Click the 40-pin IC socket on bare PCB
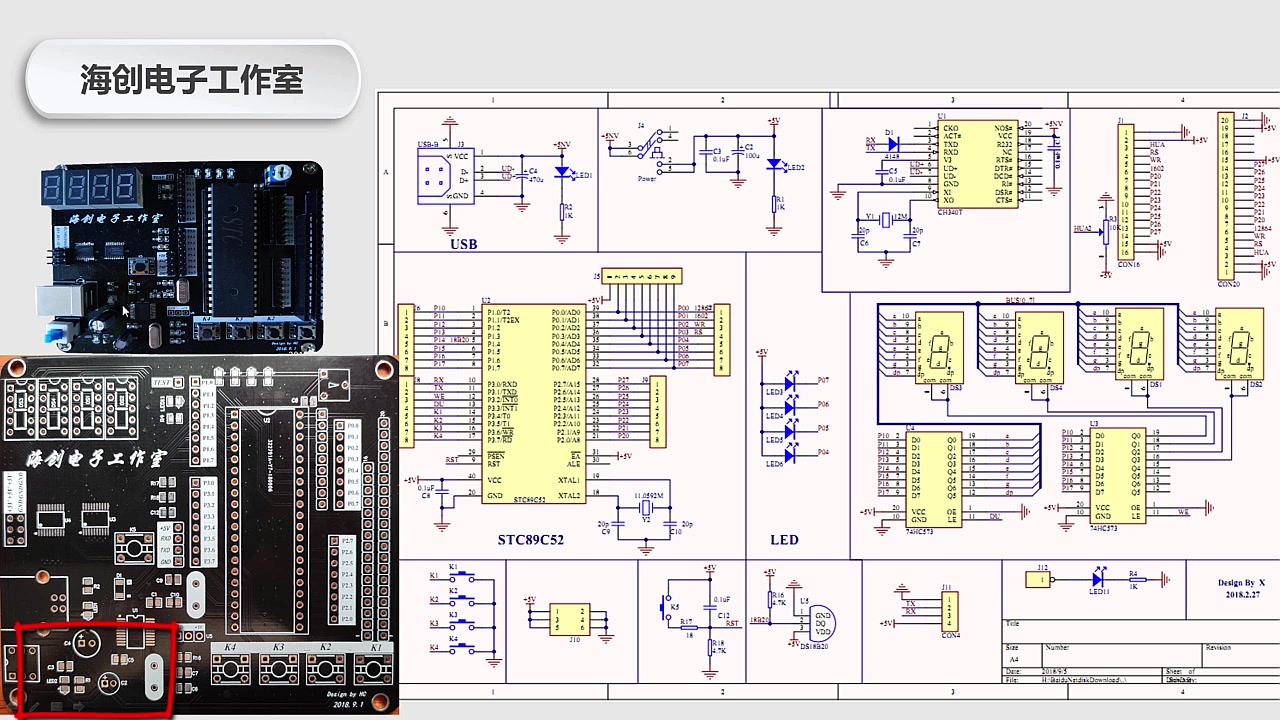This screenshot has width=1280, height=720. tap(267, 520)
